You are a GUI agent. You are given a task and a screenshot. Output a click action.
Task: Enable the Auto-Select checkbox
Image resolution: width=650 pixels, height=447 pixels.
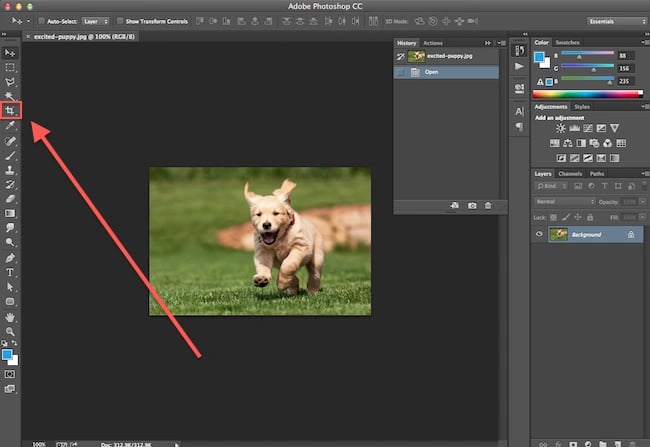(41, 20)
